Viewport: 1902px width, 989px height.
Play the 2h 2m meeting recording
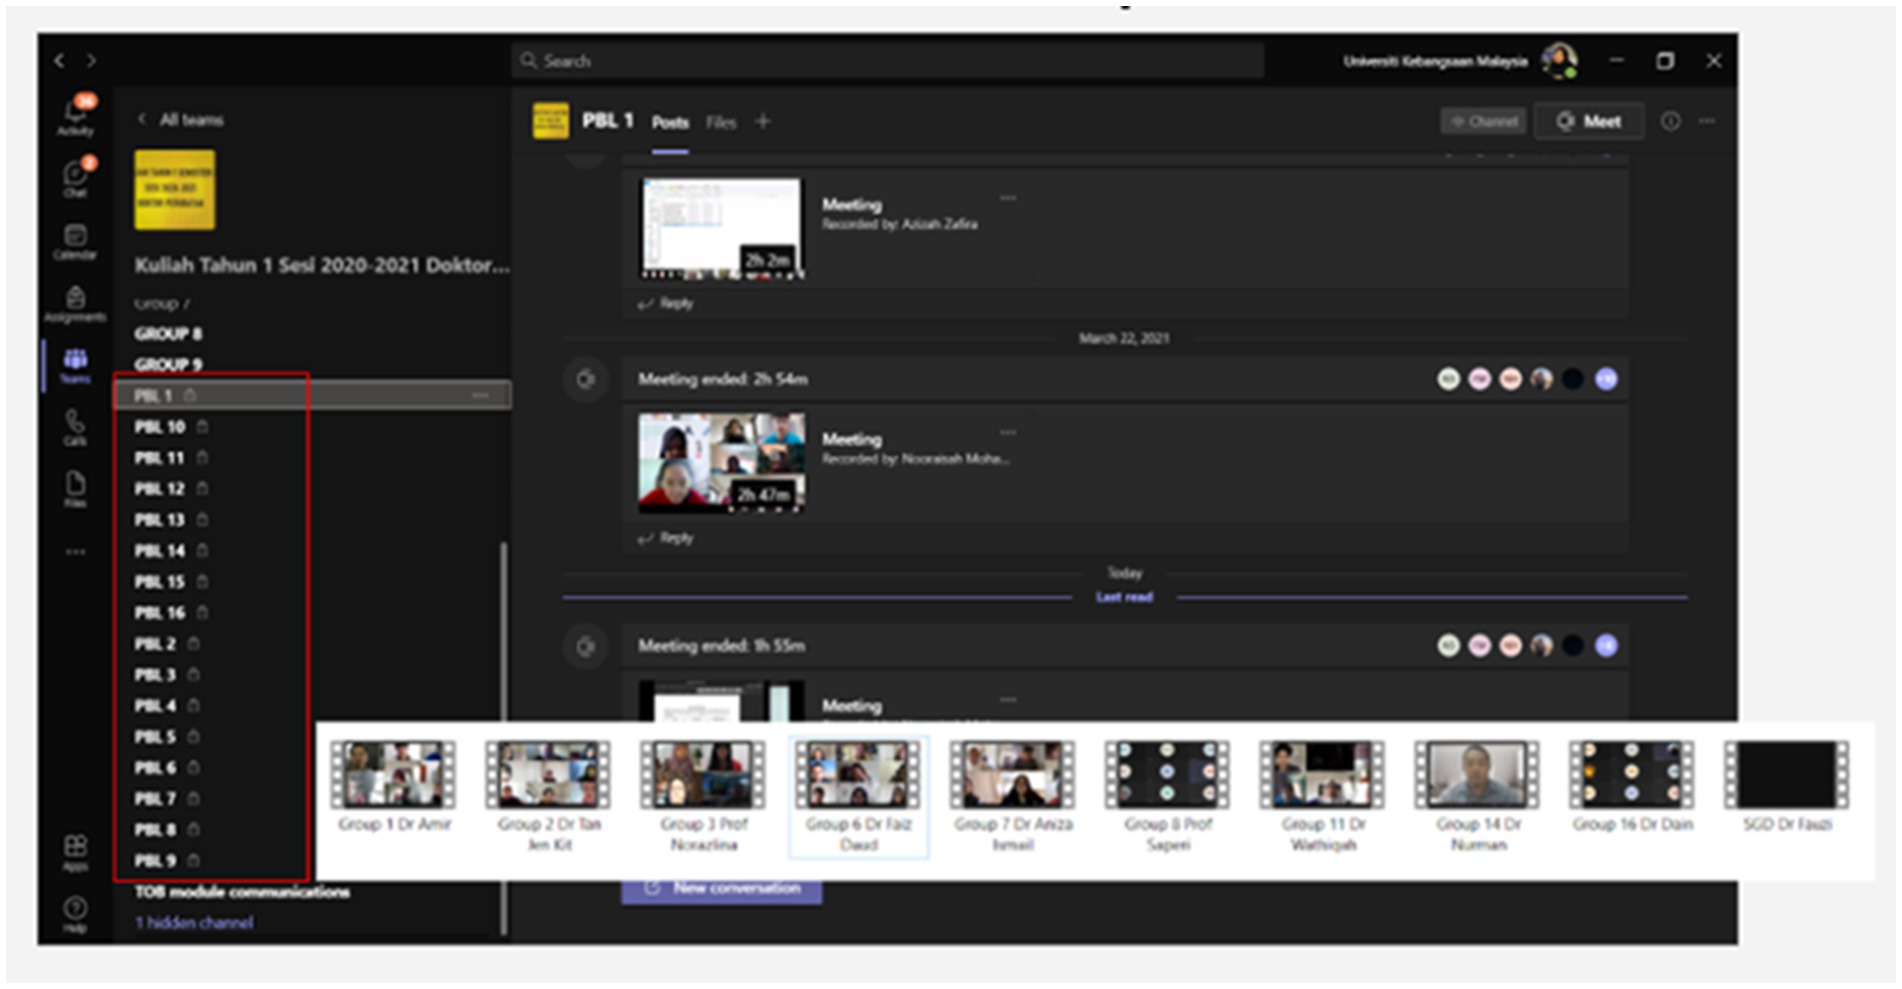pyautogui.click(x=722, y=229)
